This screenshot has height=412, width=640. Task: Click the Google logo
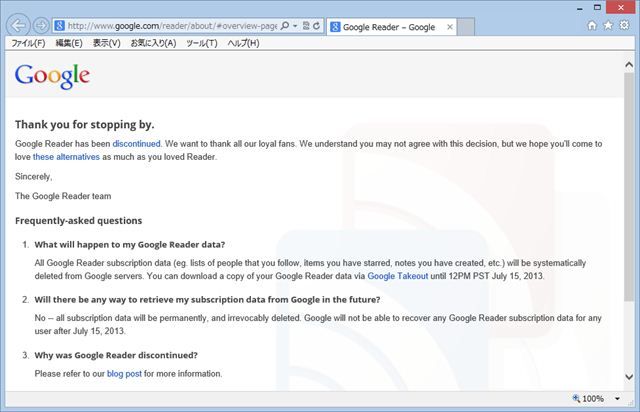click(52, 76)
